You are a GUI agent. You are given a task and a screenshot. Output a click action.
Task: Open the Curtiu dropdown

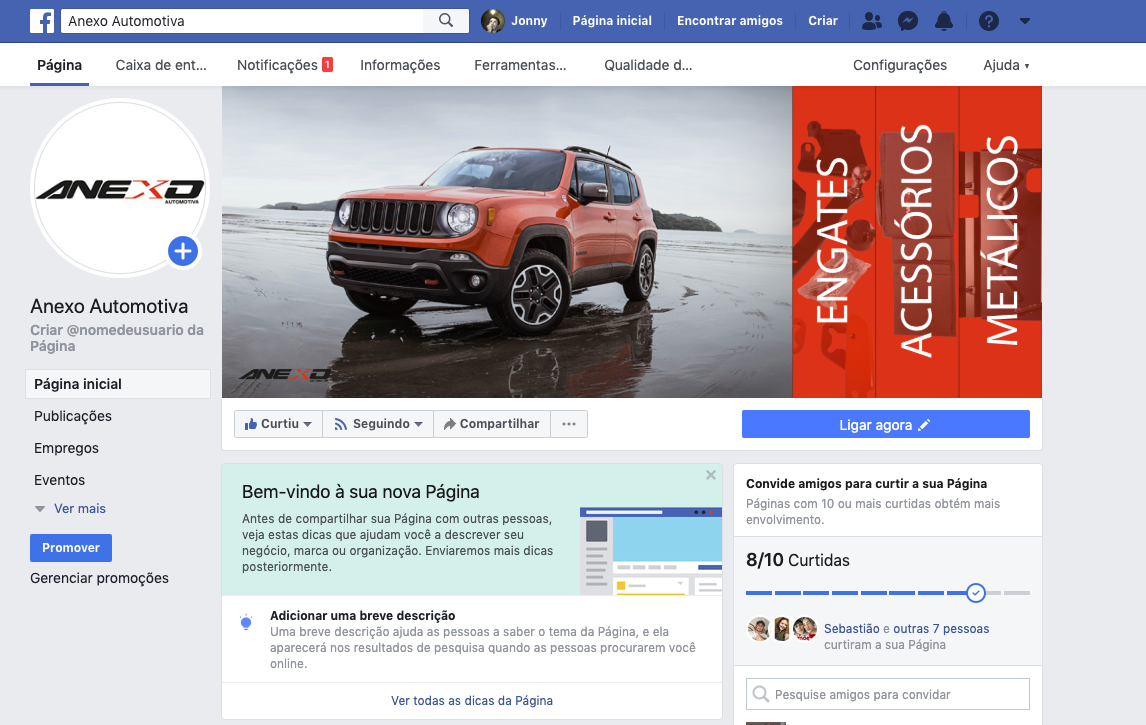[278, 424]
